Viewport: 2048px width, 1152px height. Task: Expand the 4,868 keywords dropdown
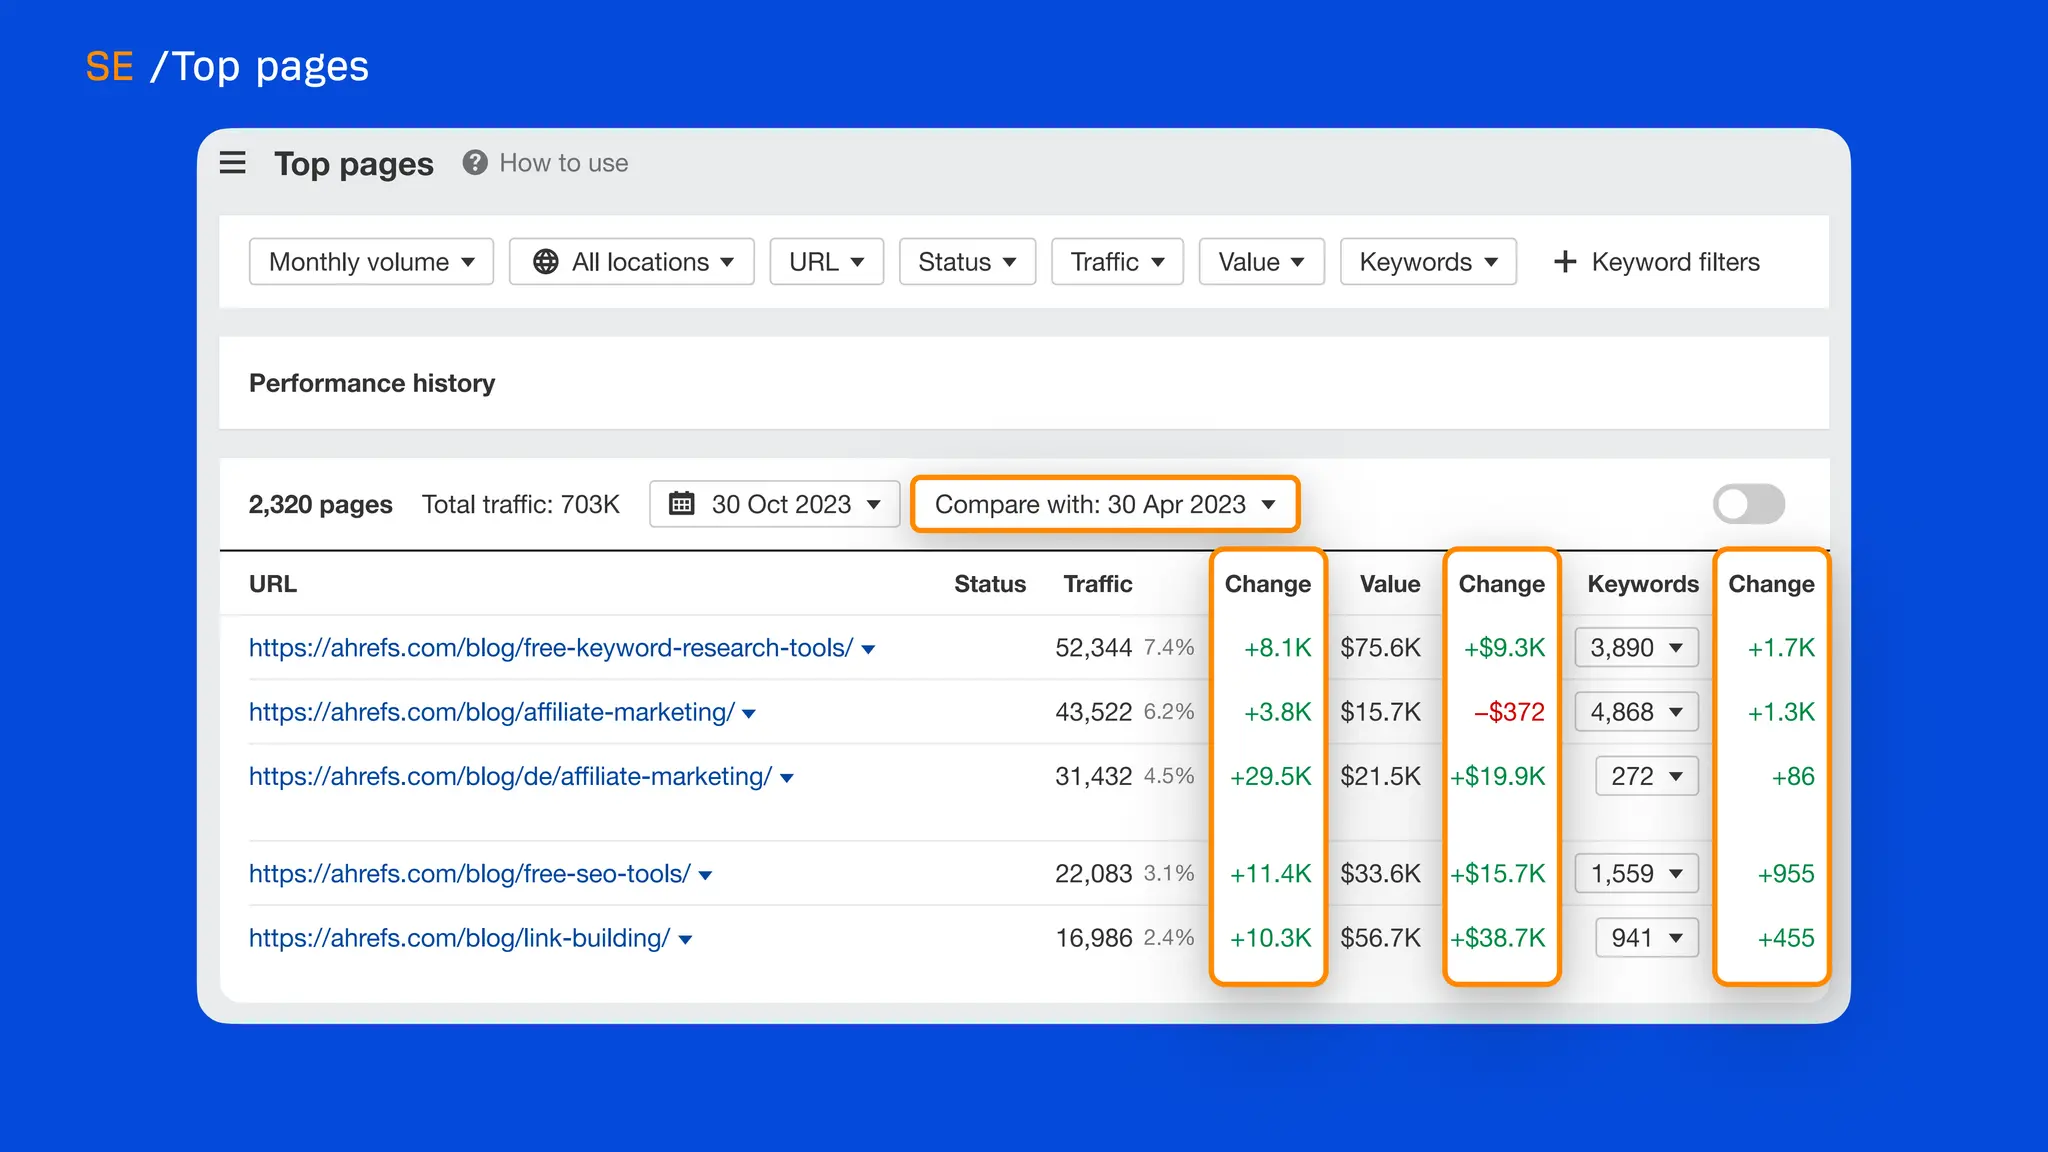[1636, 712]
